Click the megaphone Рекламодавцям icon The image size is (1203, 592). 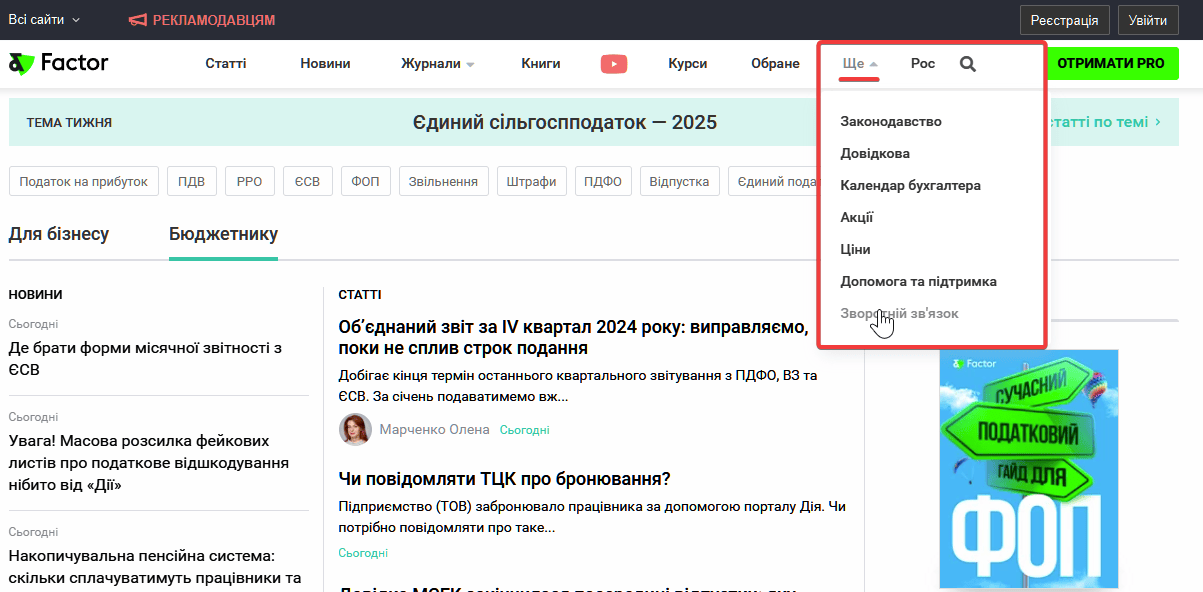(138, 20)
